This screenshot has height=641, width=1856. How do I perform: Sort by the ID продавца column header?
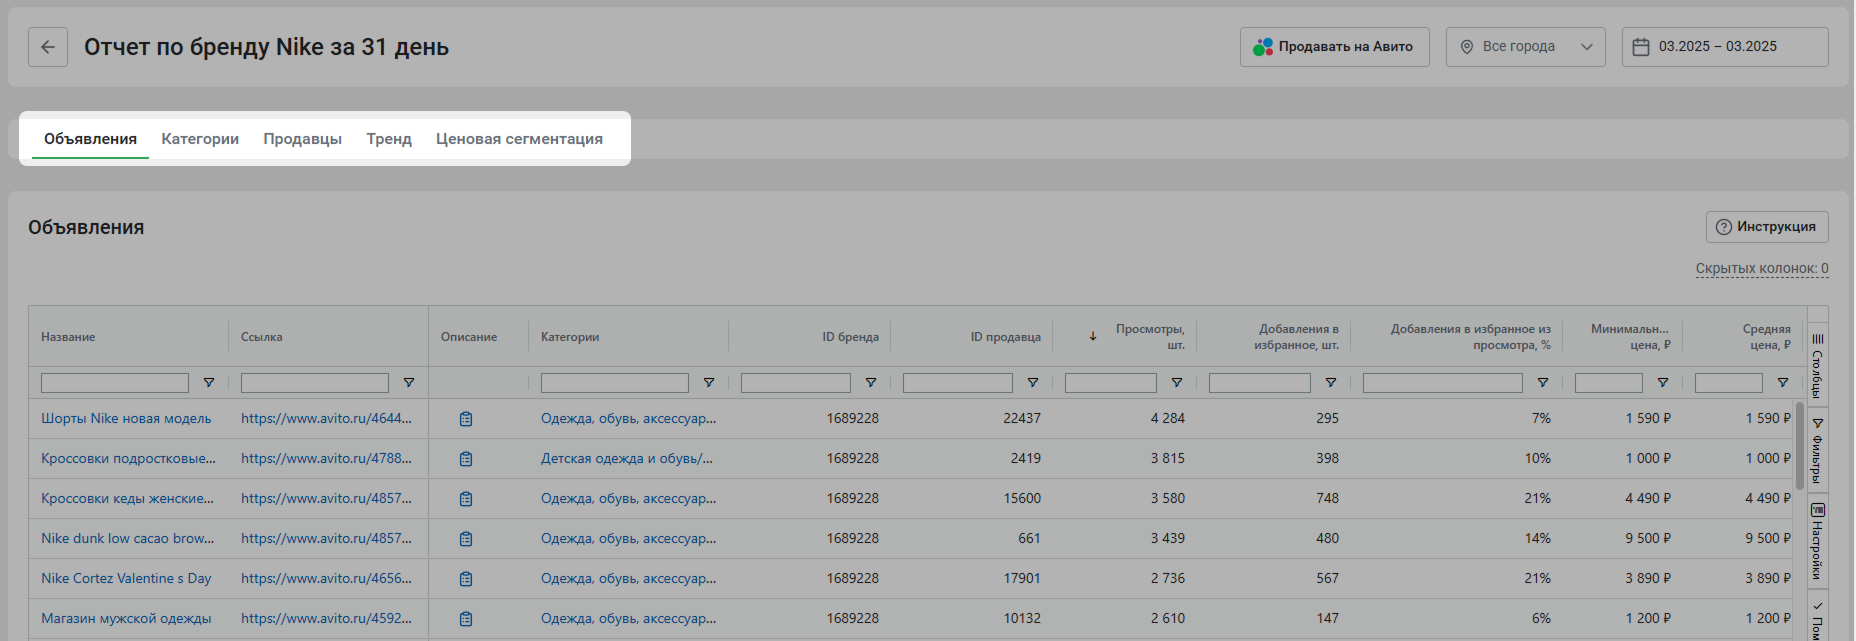[x=1005, y=337]
